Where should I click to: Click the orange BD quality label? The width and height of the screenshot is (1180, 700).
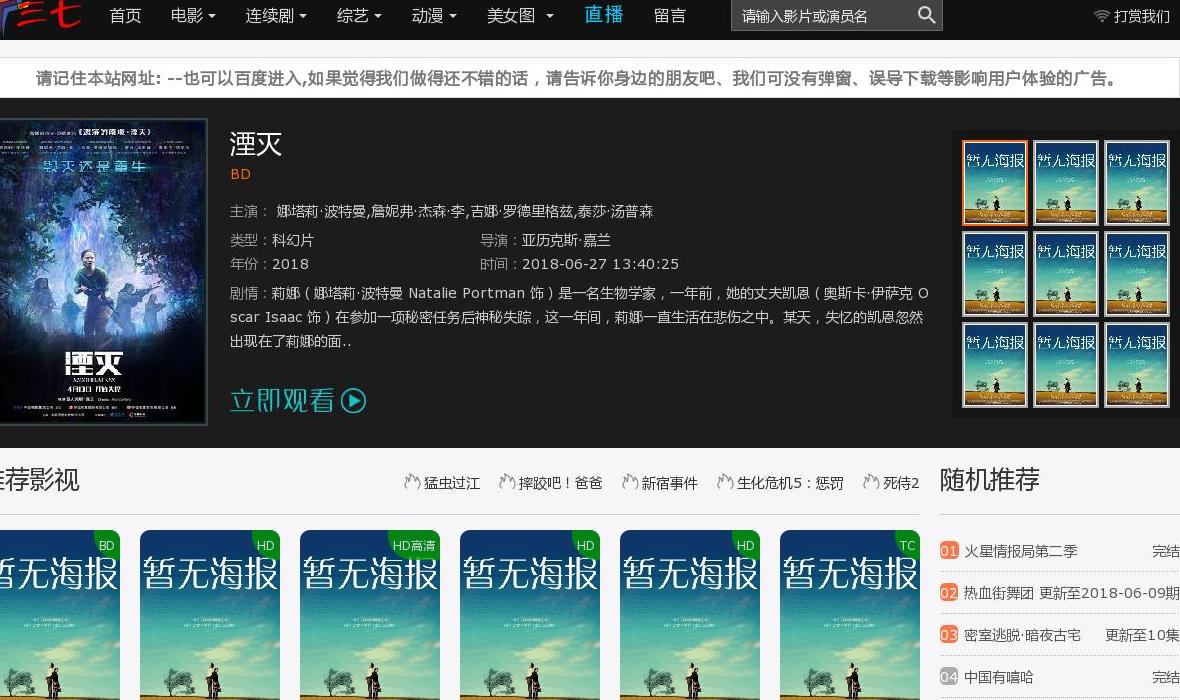(240, 174)
